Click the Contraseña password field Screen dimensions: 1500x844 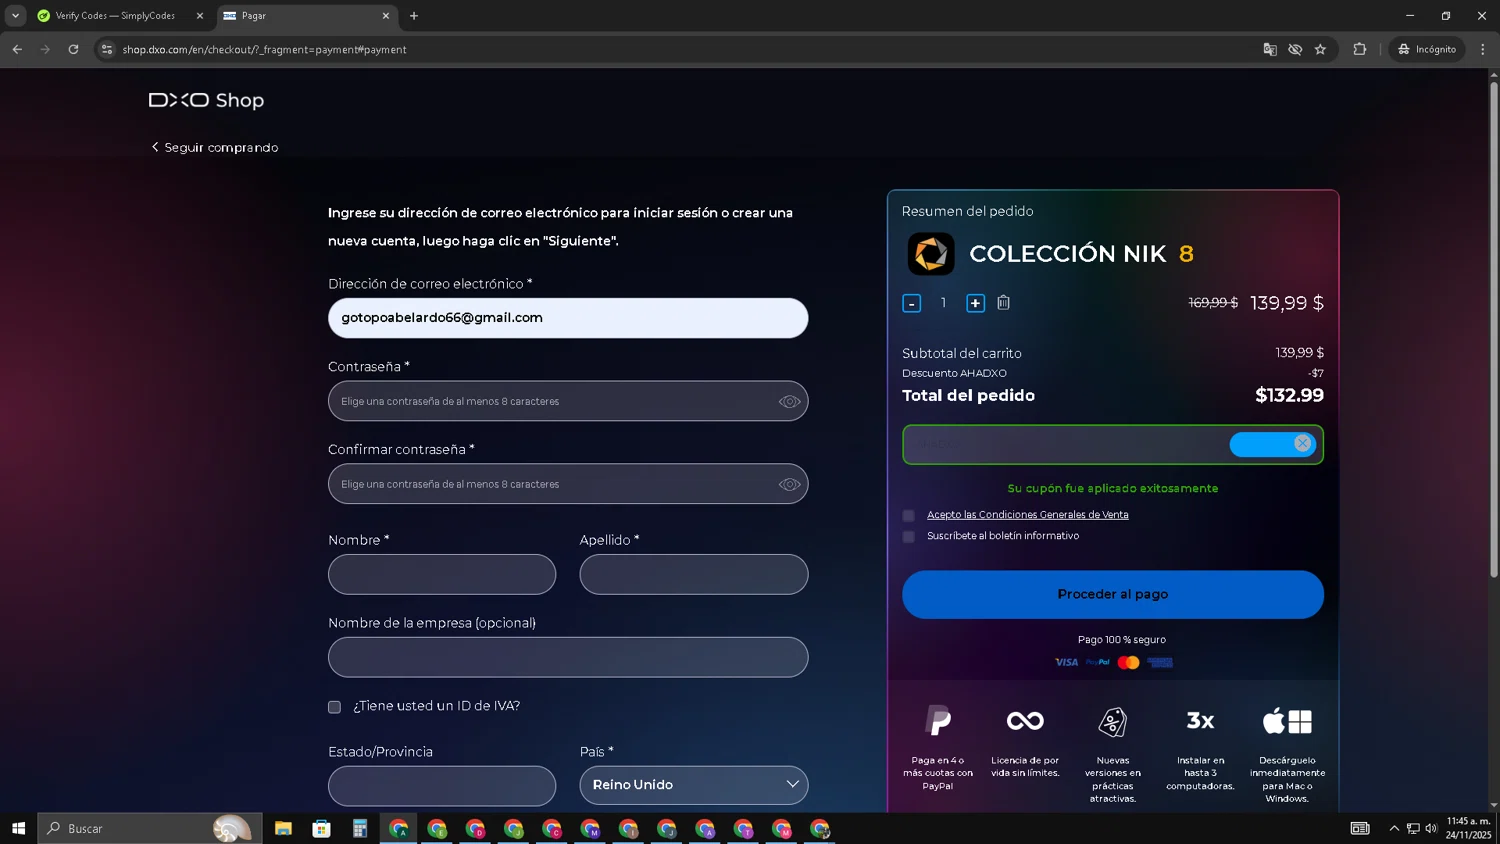(568, 401)
